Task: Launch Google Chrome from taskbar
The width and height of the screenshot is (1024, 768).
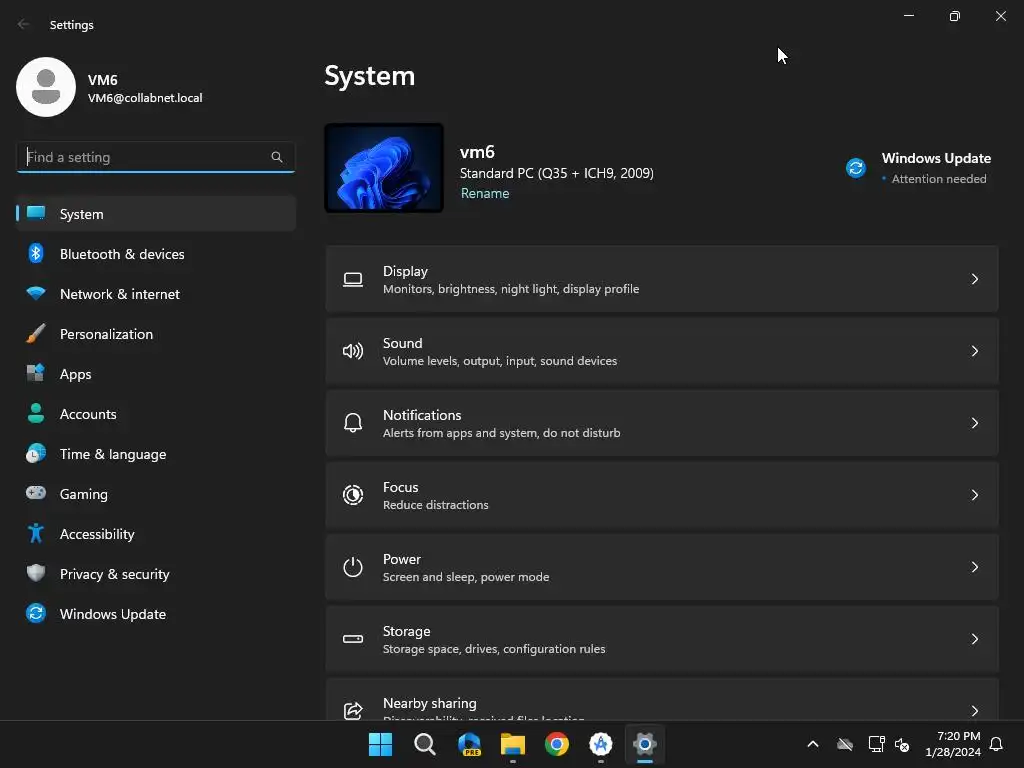Action: tap(556, 744)
